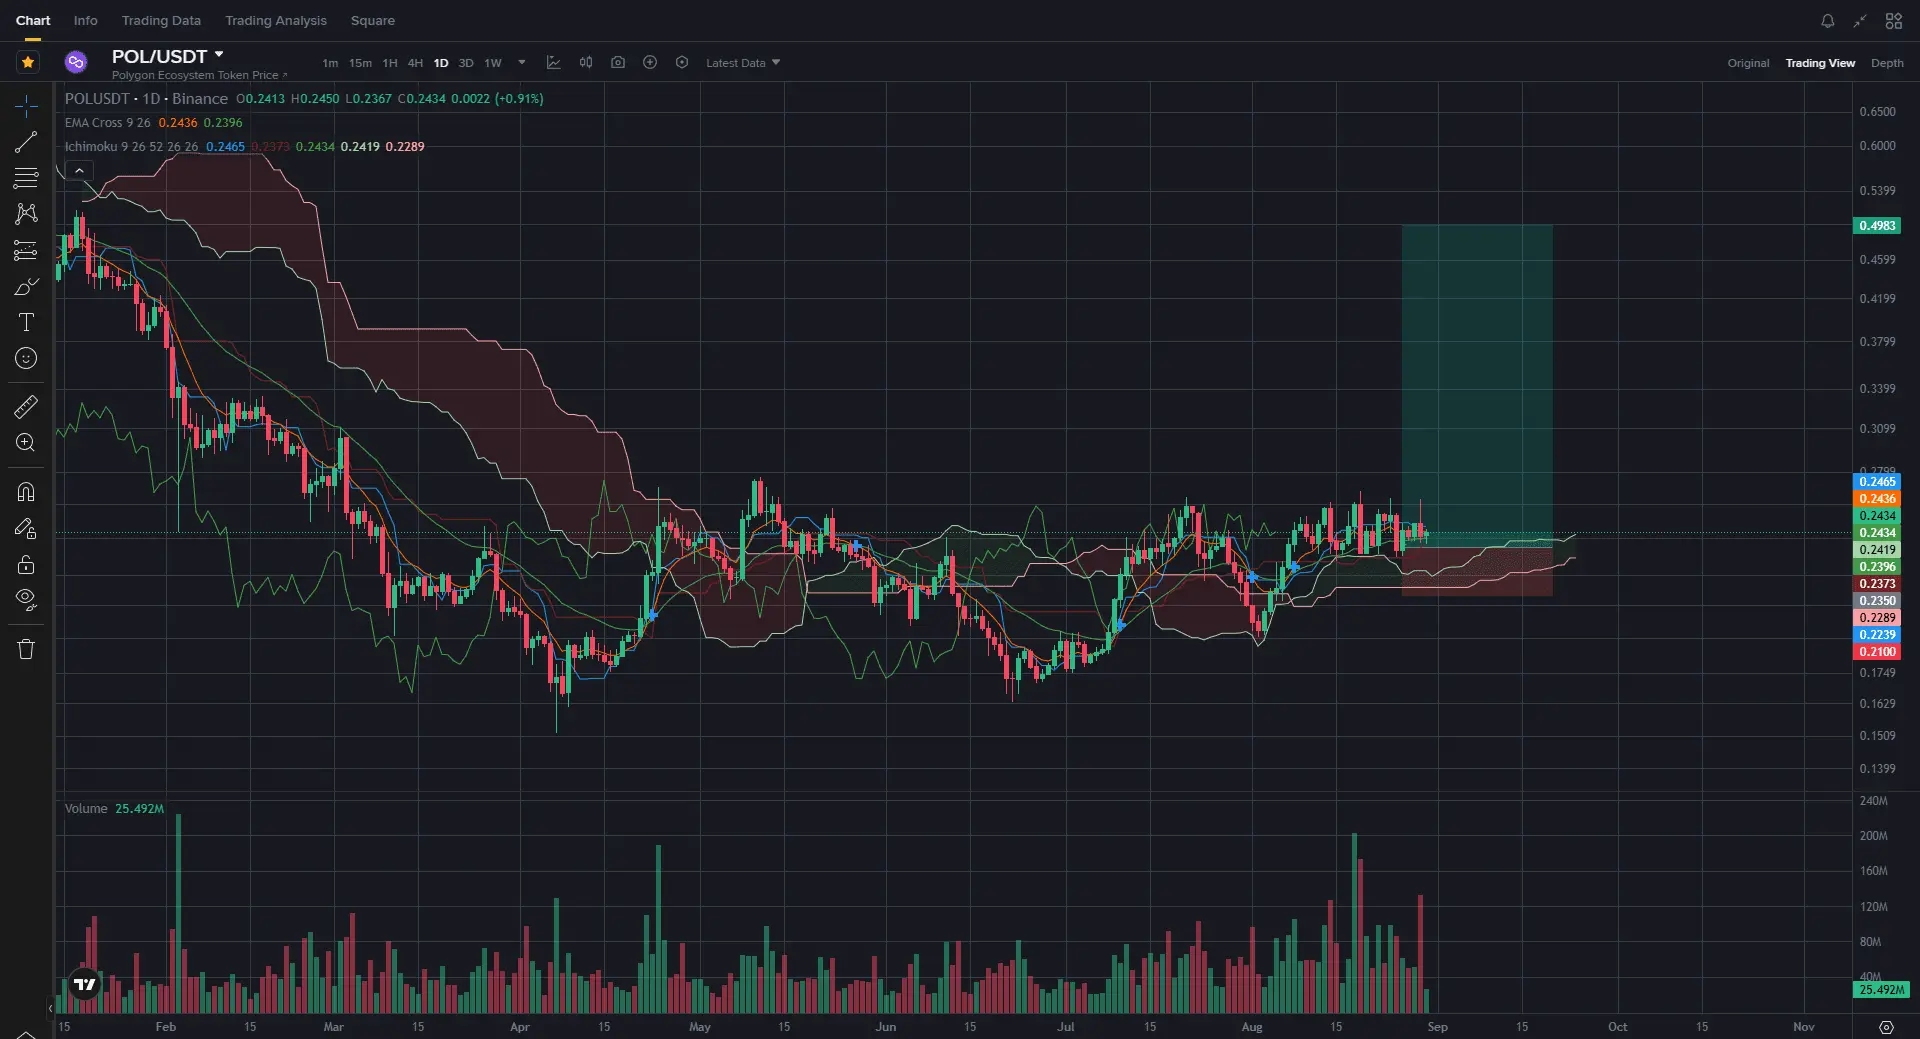Screen dimensions: 1920x1039
Task: Switch to the Original chart view
Action: [1748, 63]
